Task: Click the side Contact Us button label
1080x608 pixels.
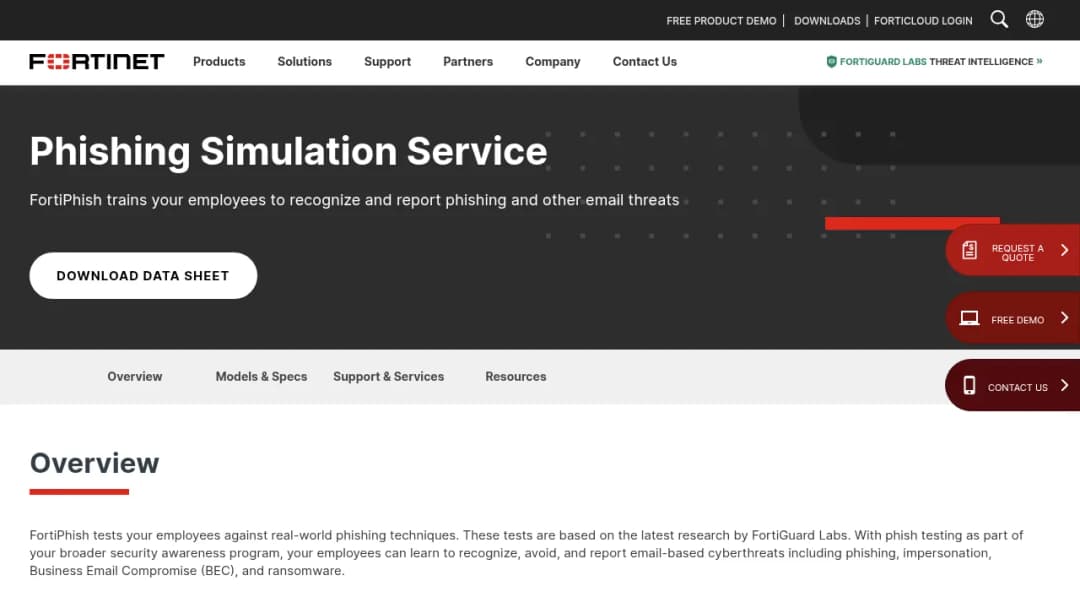Action: 1017,388
